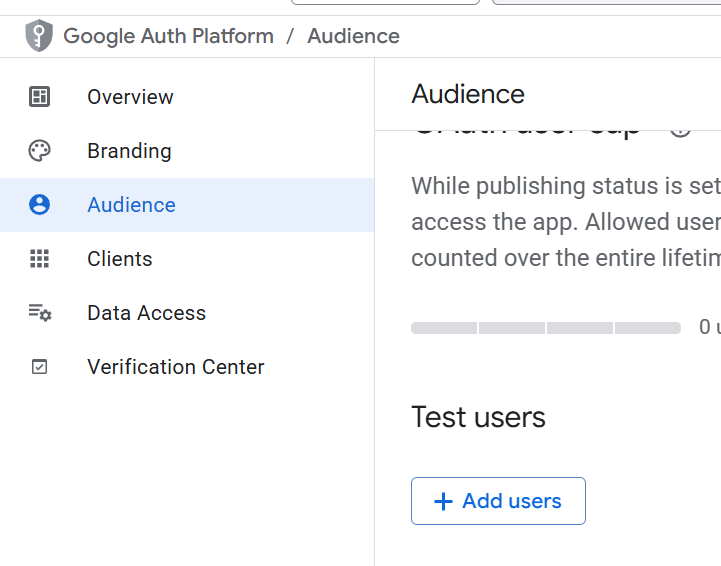The image size is (721, 566).
Task: Select the Audience sidebar label
Action: [x=131, y=205]
